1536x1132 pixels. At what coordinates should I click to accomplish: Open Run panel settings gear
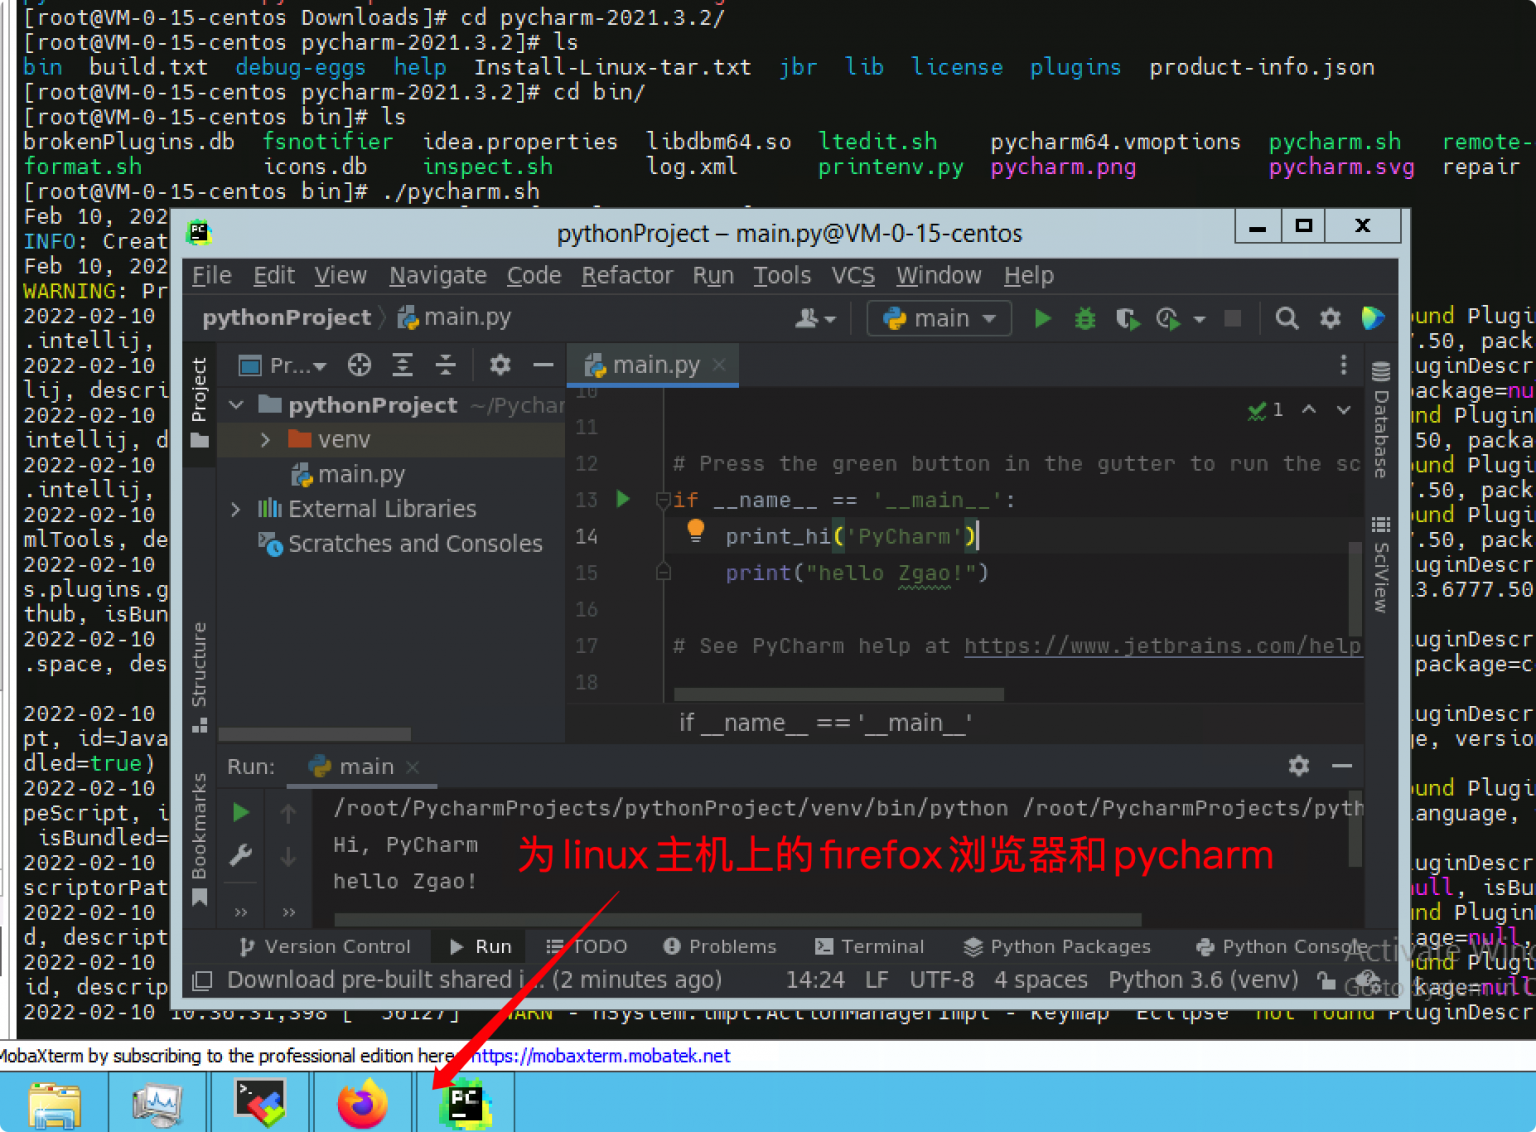tap(1299, 766)
